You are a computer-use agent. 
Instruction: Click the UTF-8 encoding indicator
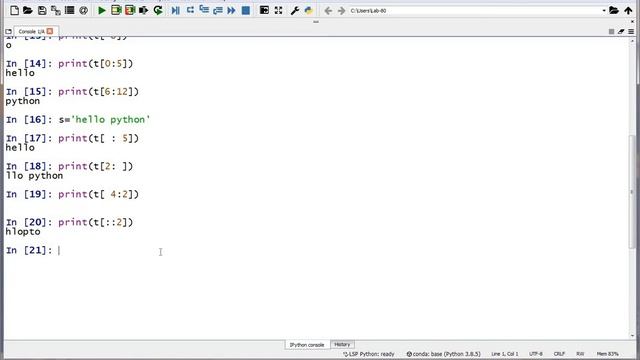(x=536, y=354)
